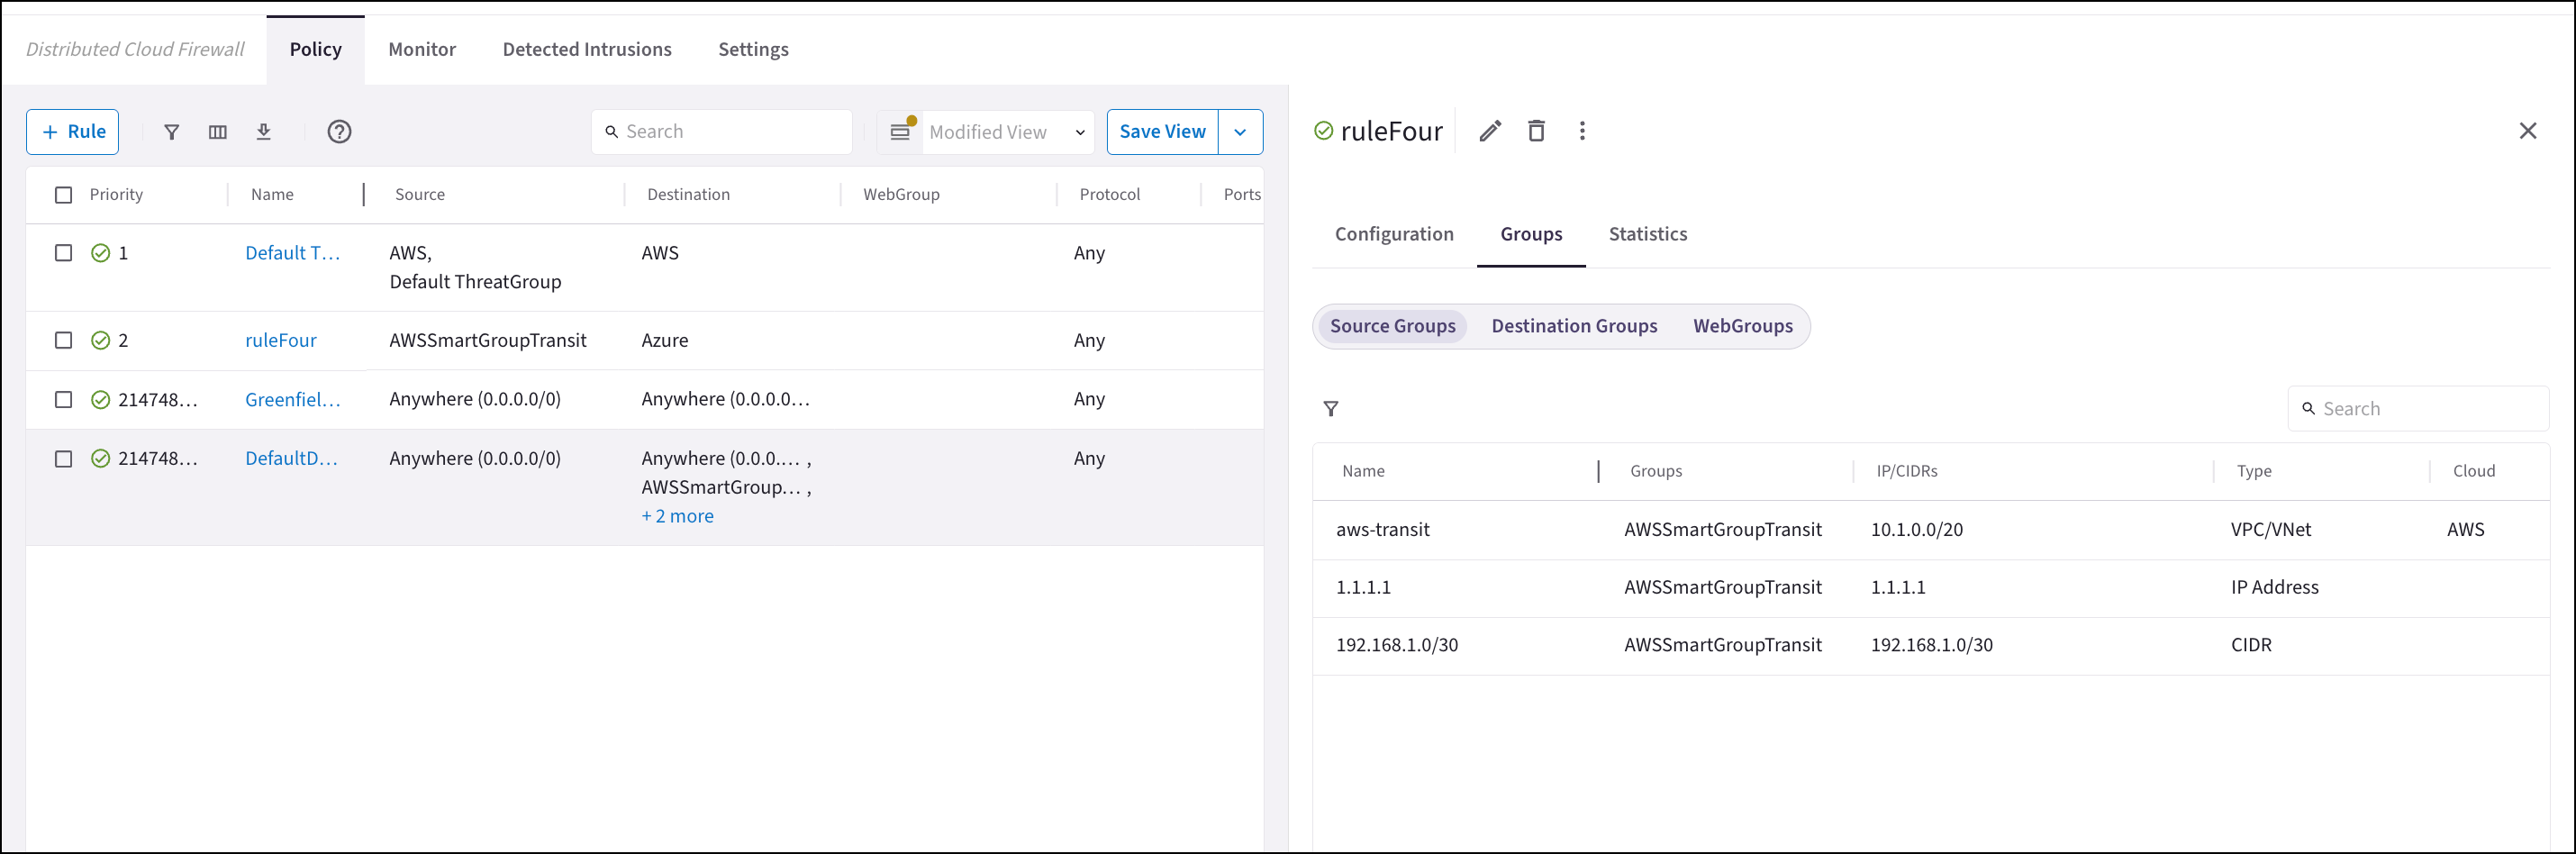
Task: Click the filter icon in the policy toolbar
Action: (172, 132)
